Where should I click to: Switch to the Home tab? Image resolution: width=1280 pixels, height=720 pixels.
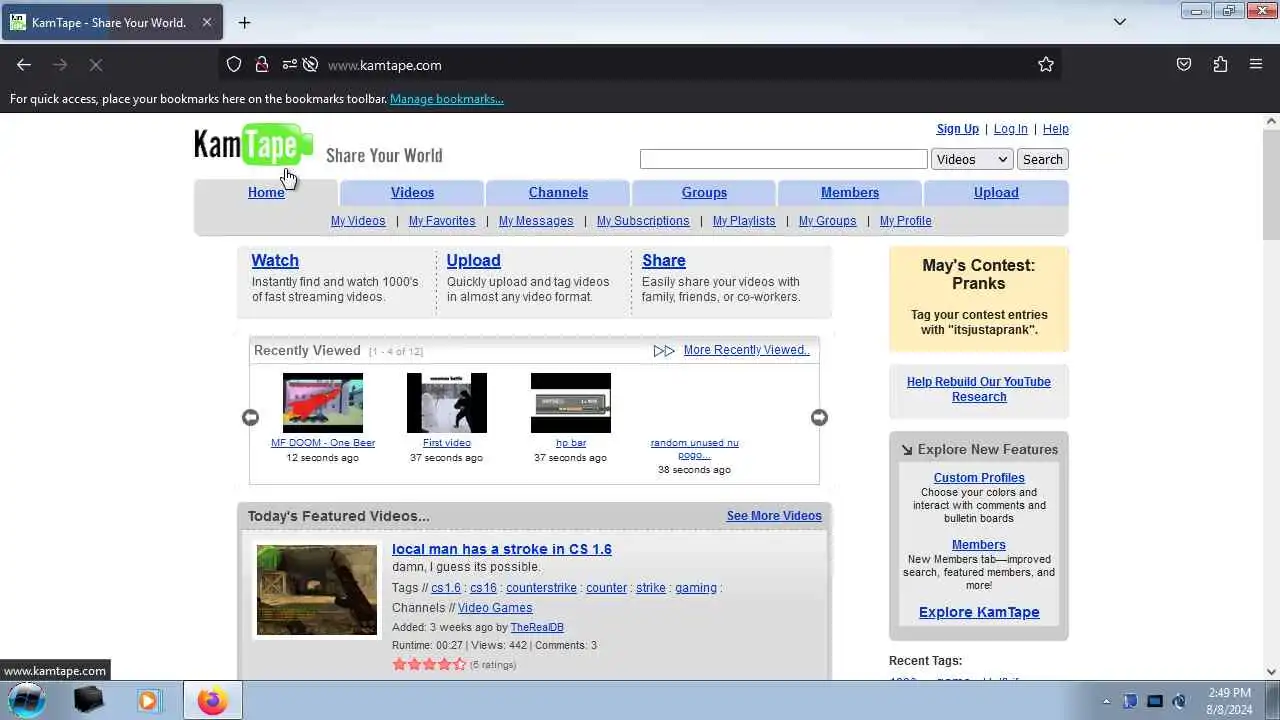coord(266,192)
